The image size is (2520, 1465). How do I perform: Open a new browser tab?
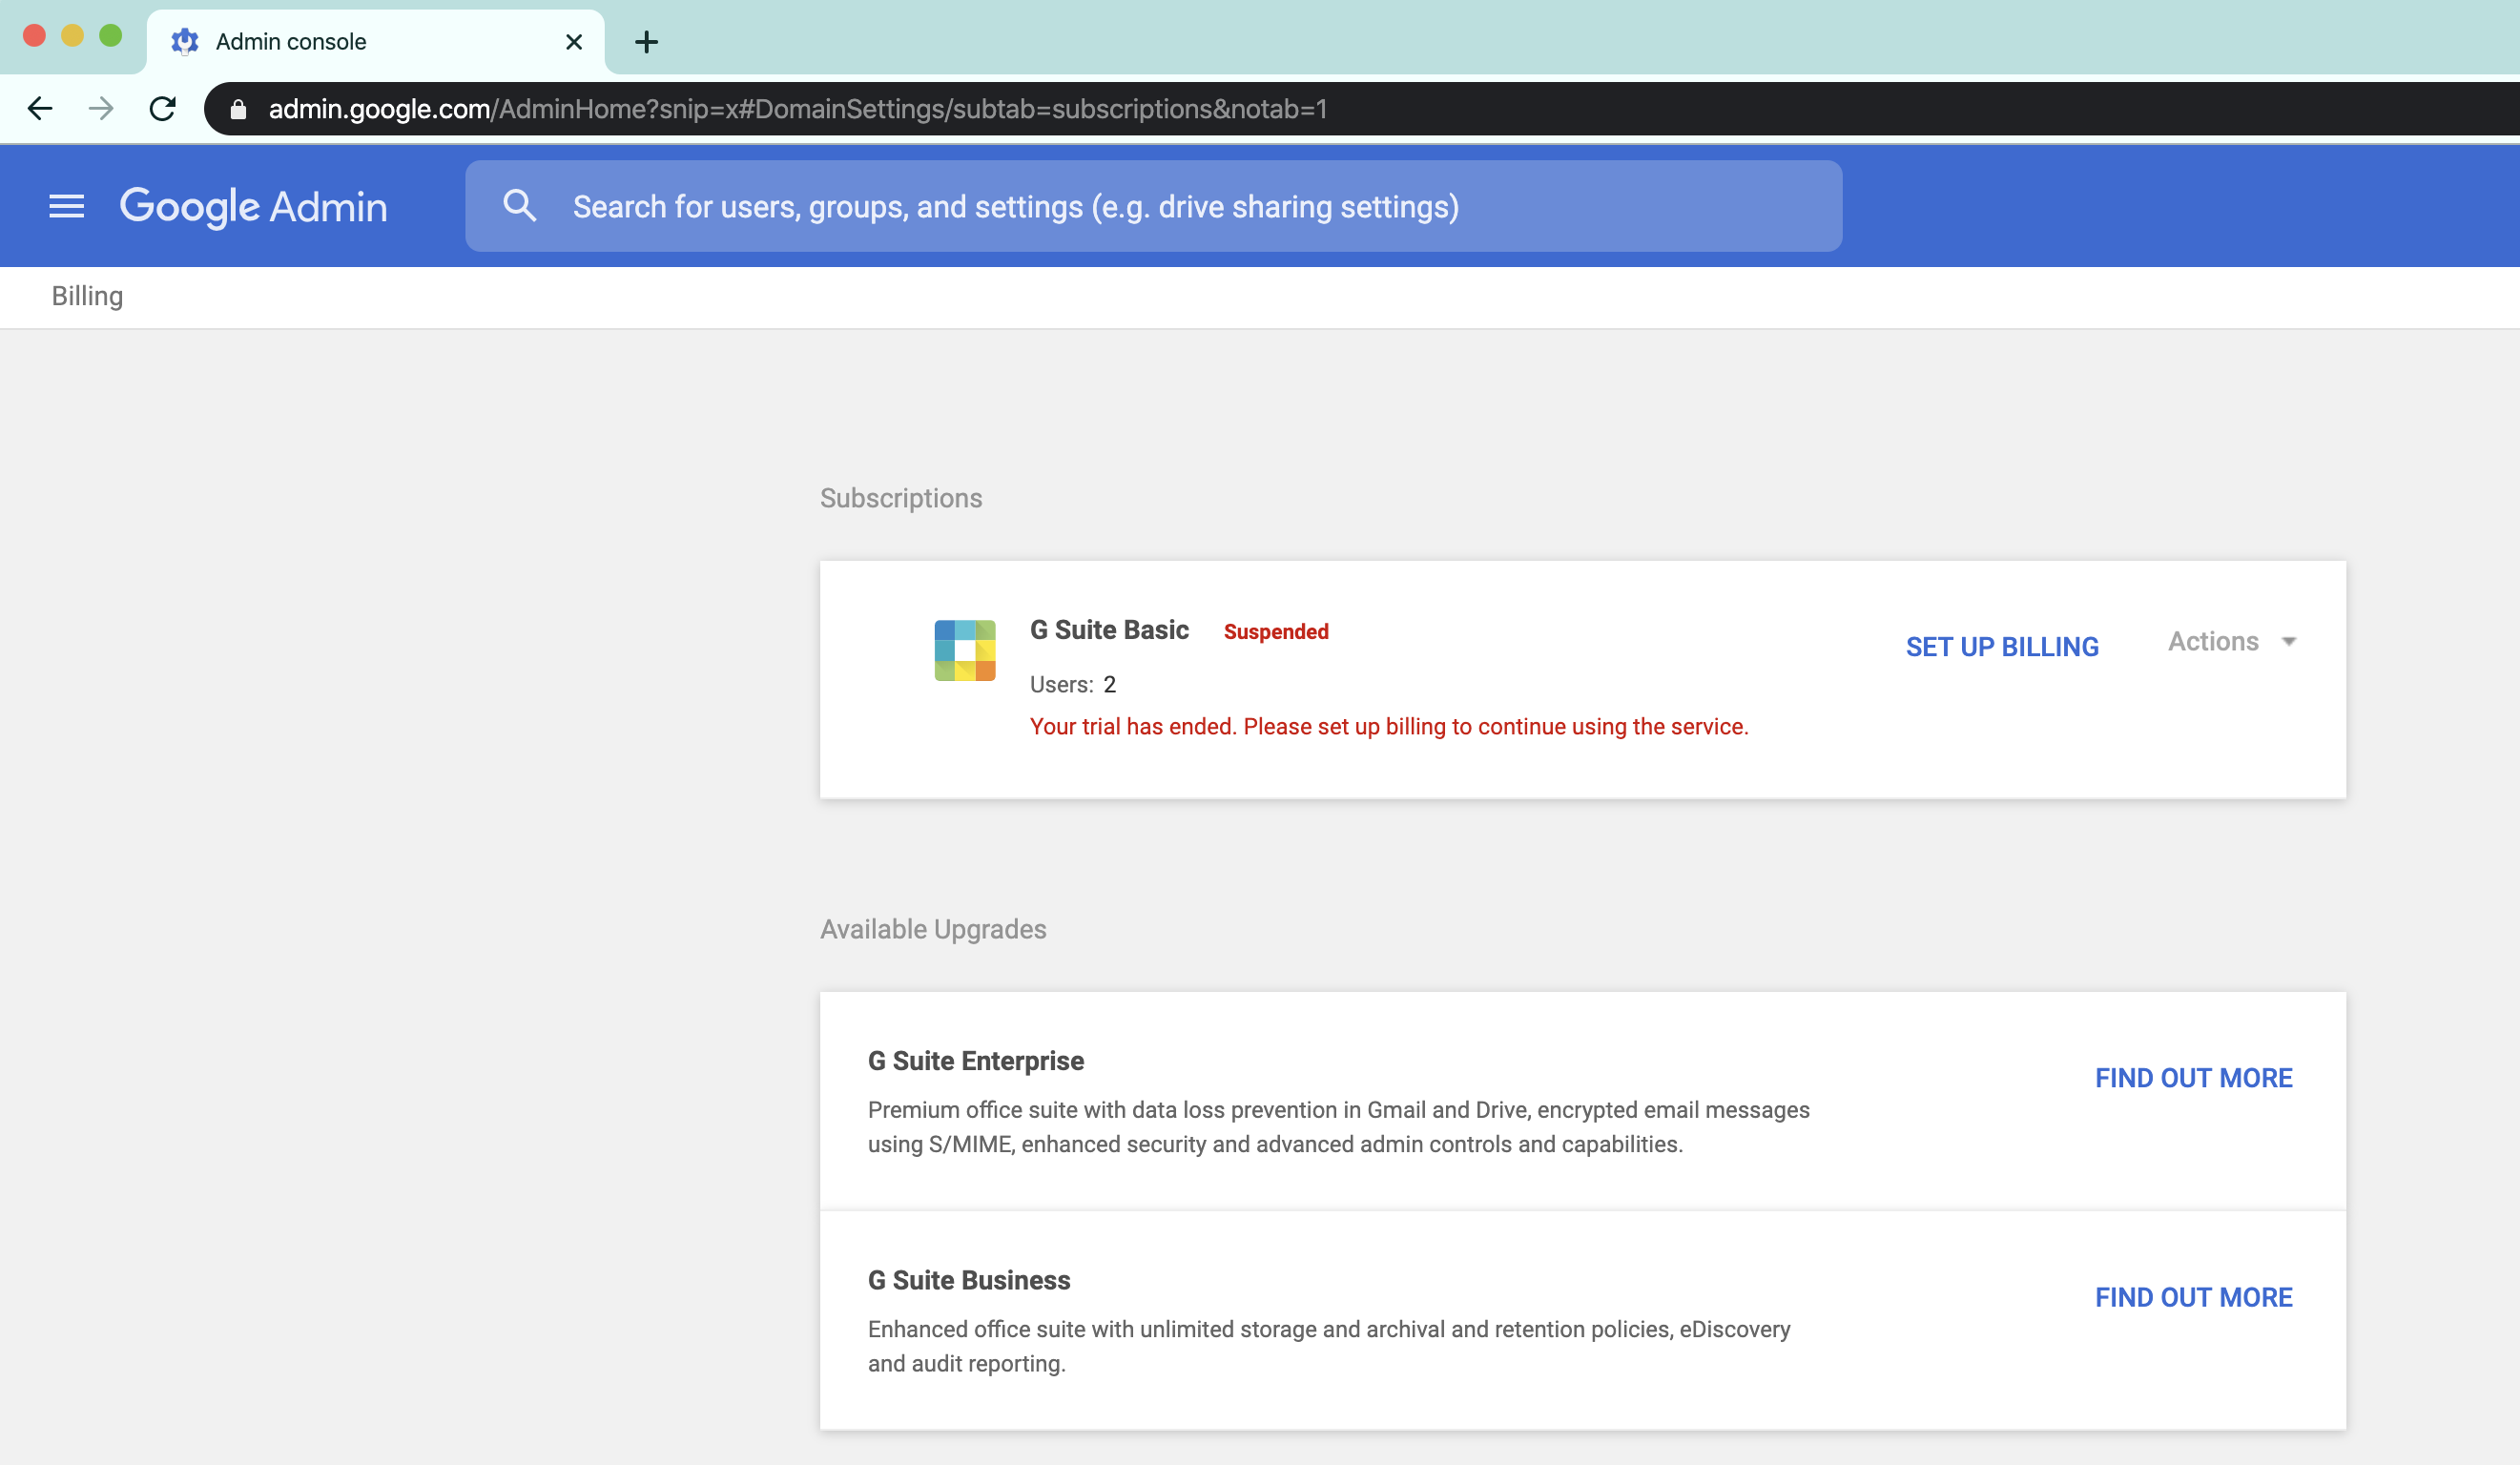click(x=647, y=42)
